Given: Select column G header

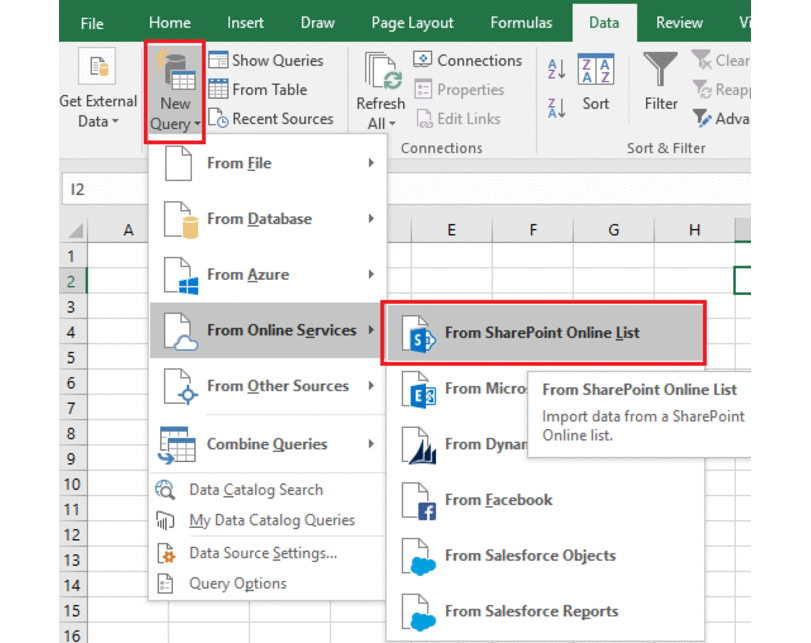Looking at the screenshot, I should (613, 230).
